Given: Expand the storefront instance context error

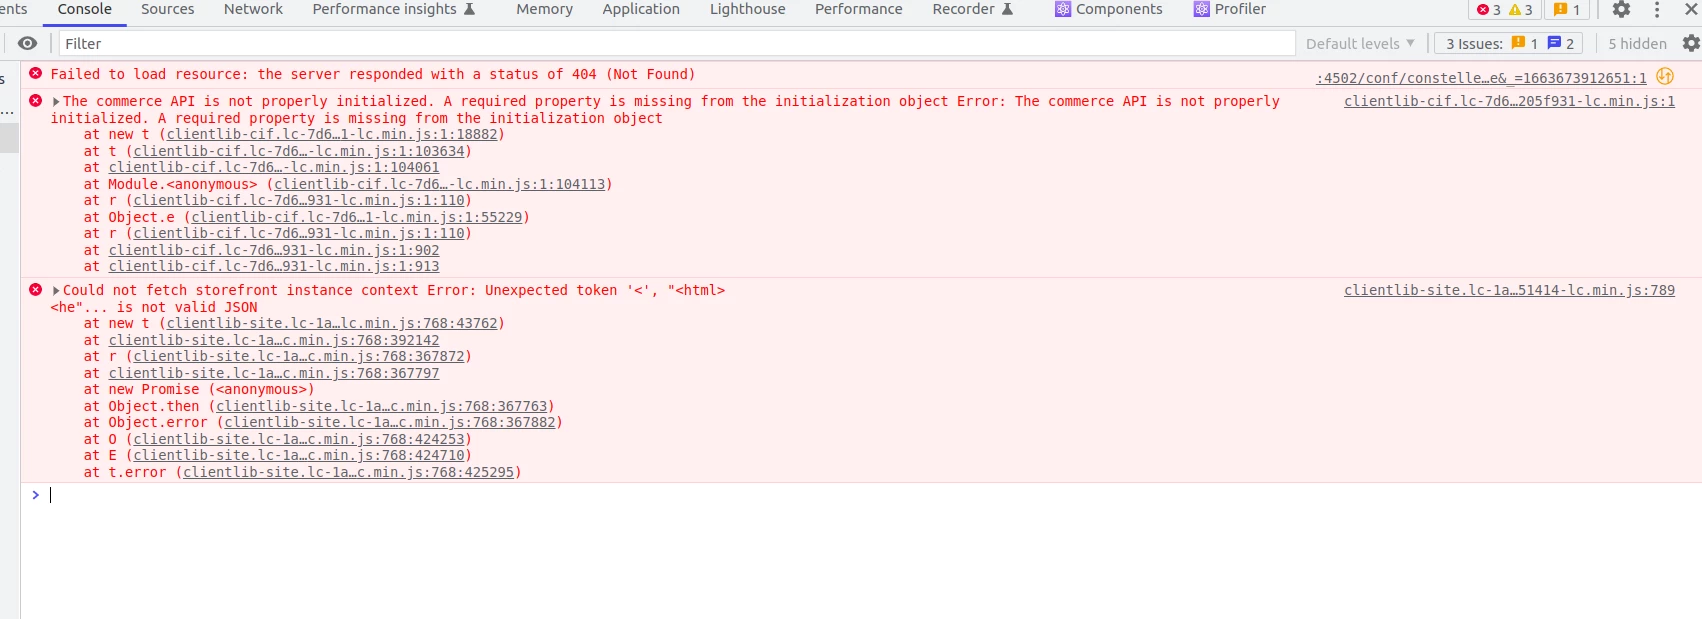Looking at the screenshot, I should (x=56, y=290).
